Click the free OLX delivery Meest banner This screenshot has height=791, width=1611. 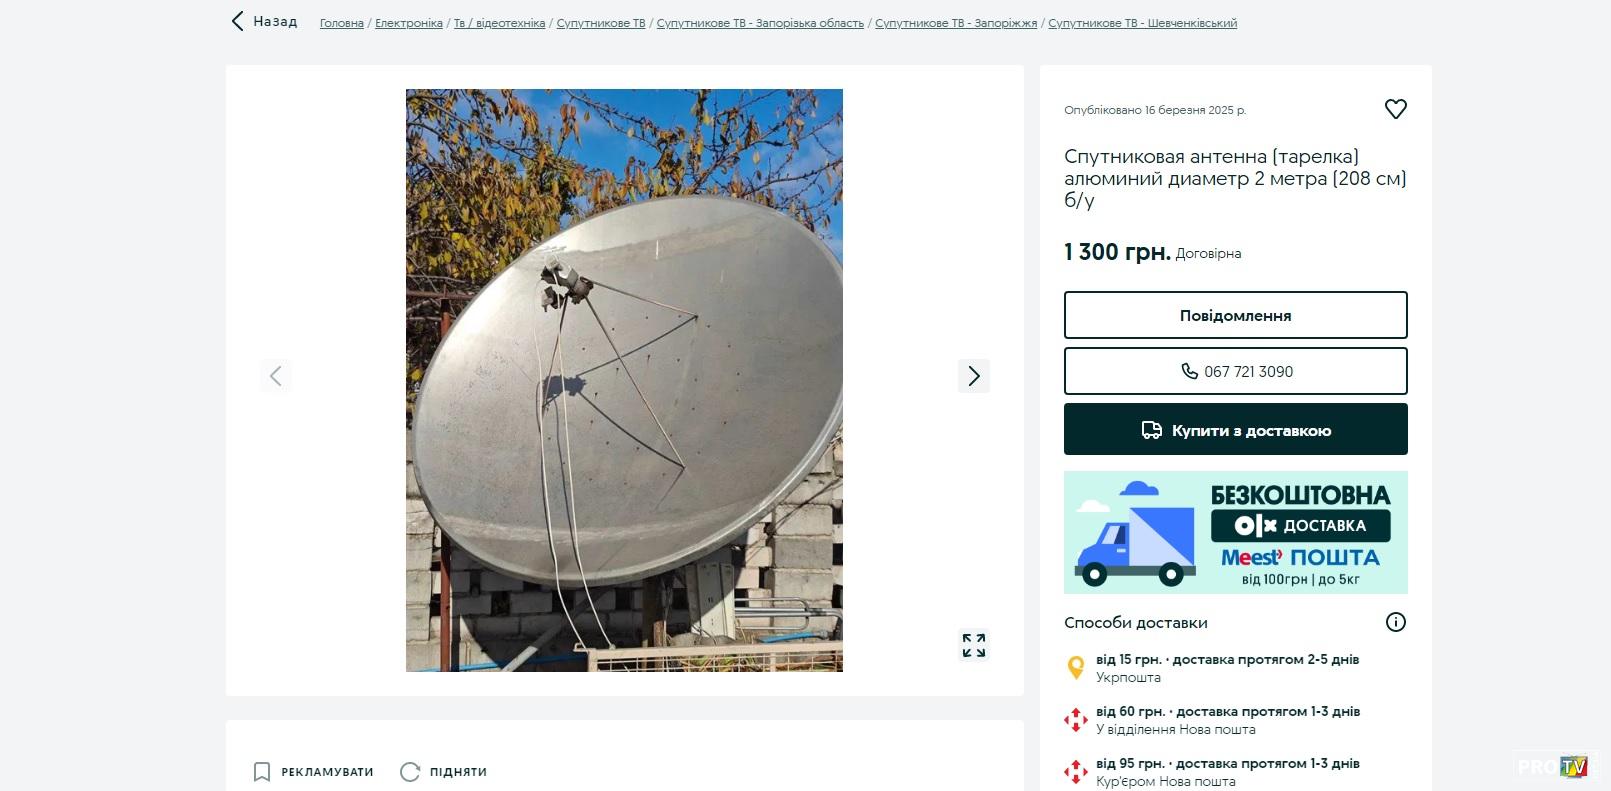pos(1235,533)
